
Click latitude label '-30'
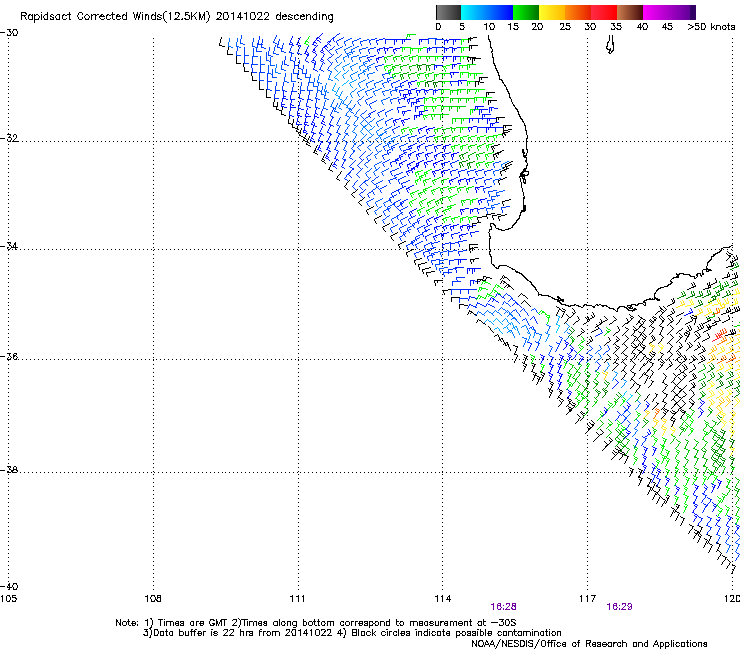(9, 33)
